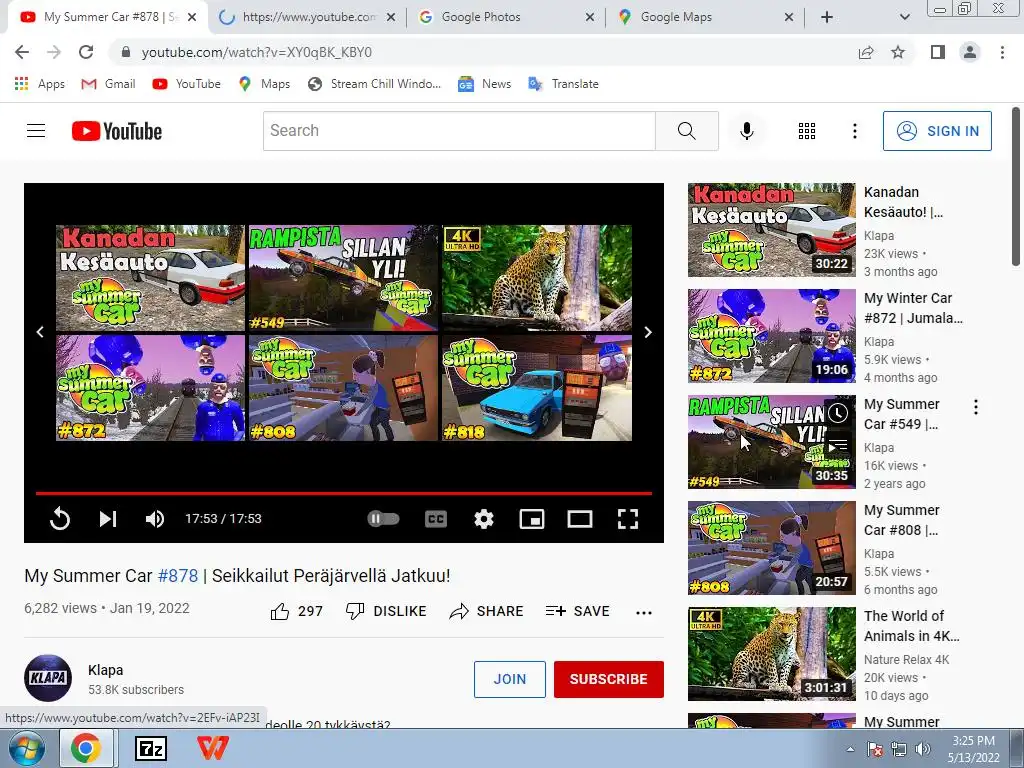Click the search magnifier button
Screen dimensions: 1024x768
(686, 131)
